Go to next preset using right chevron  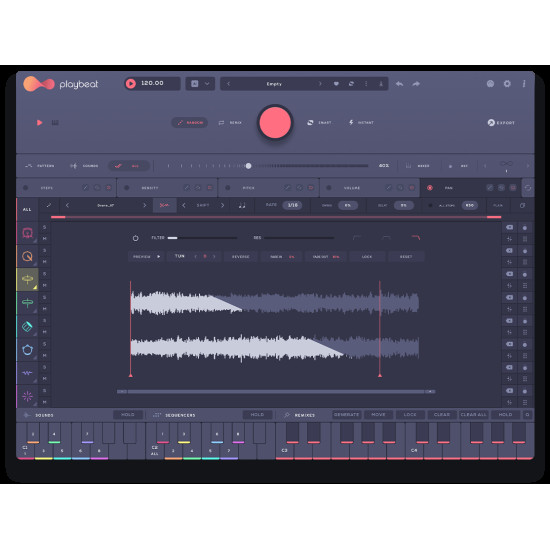320,84
